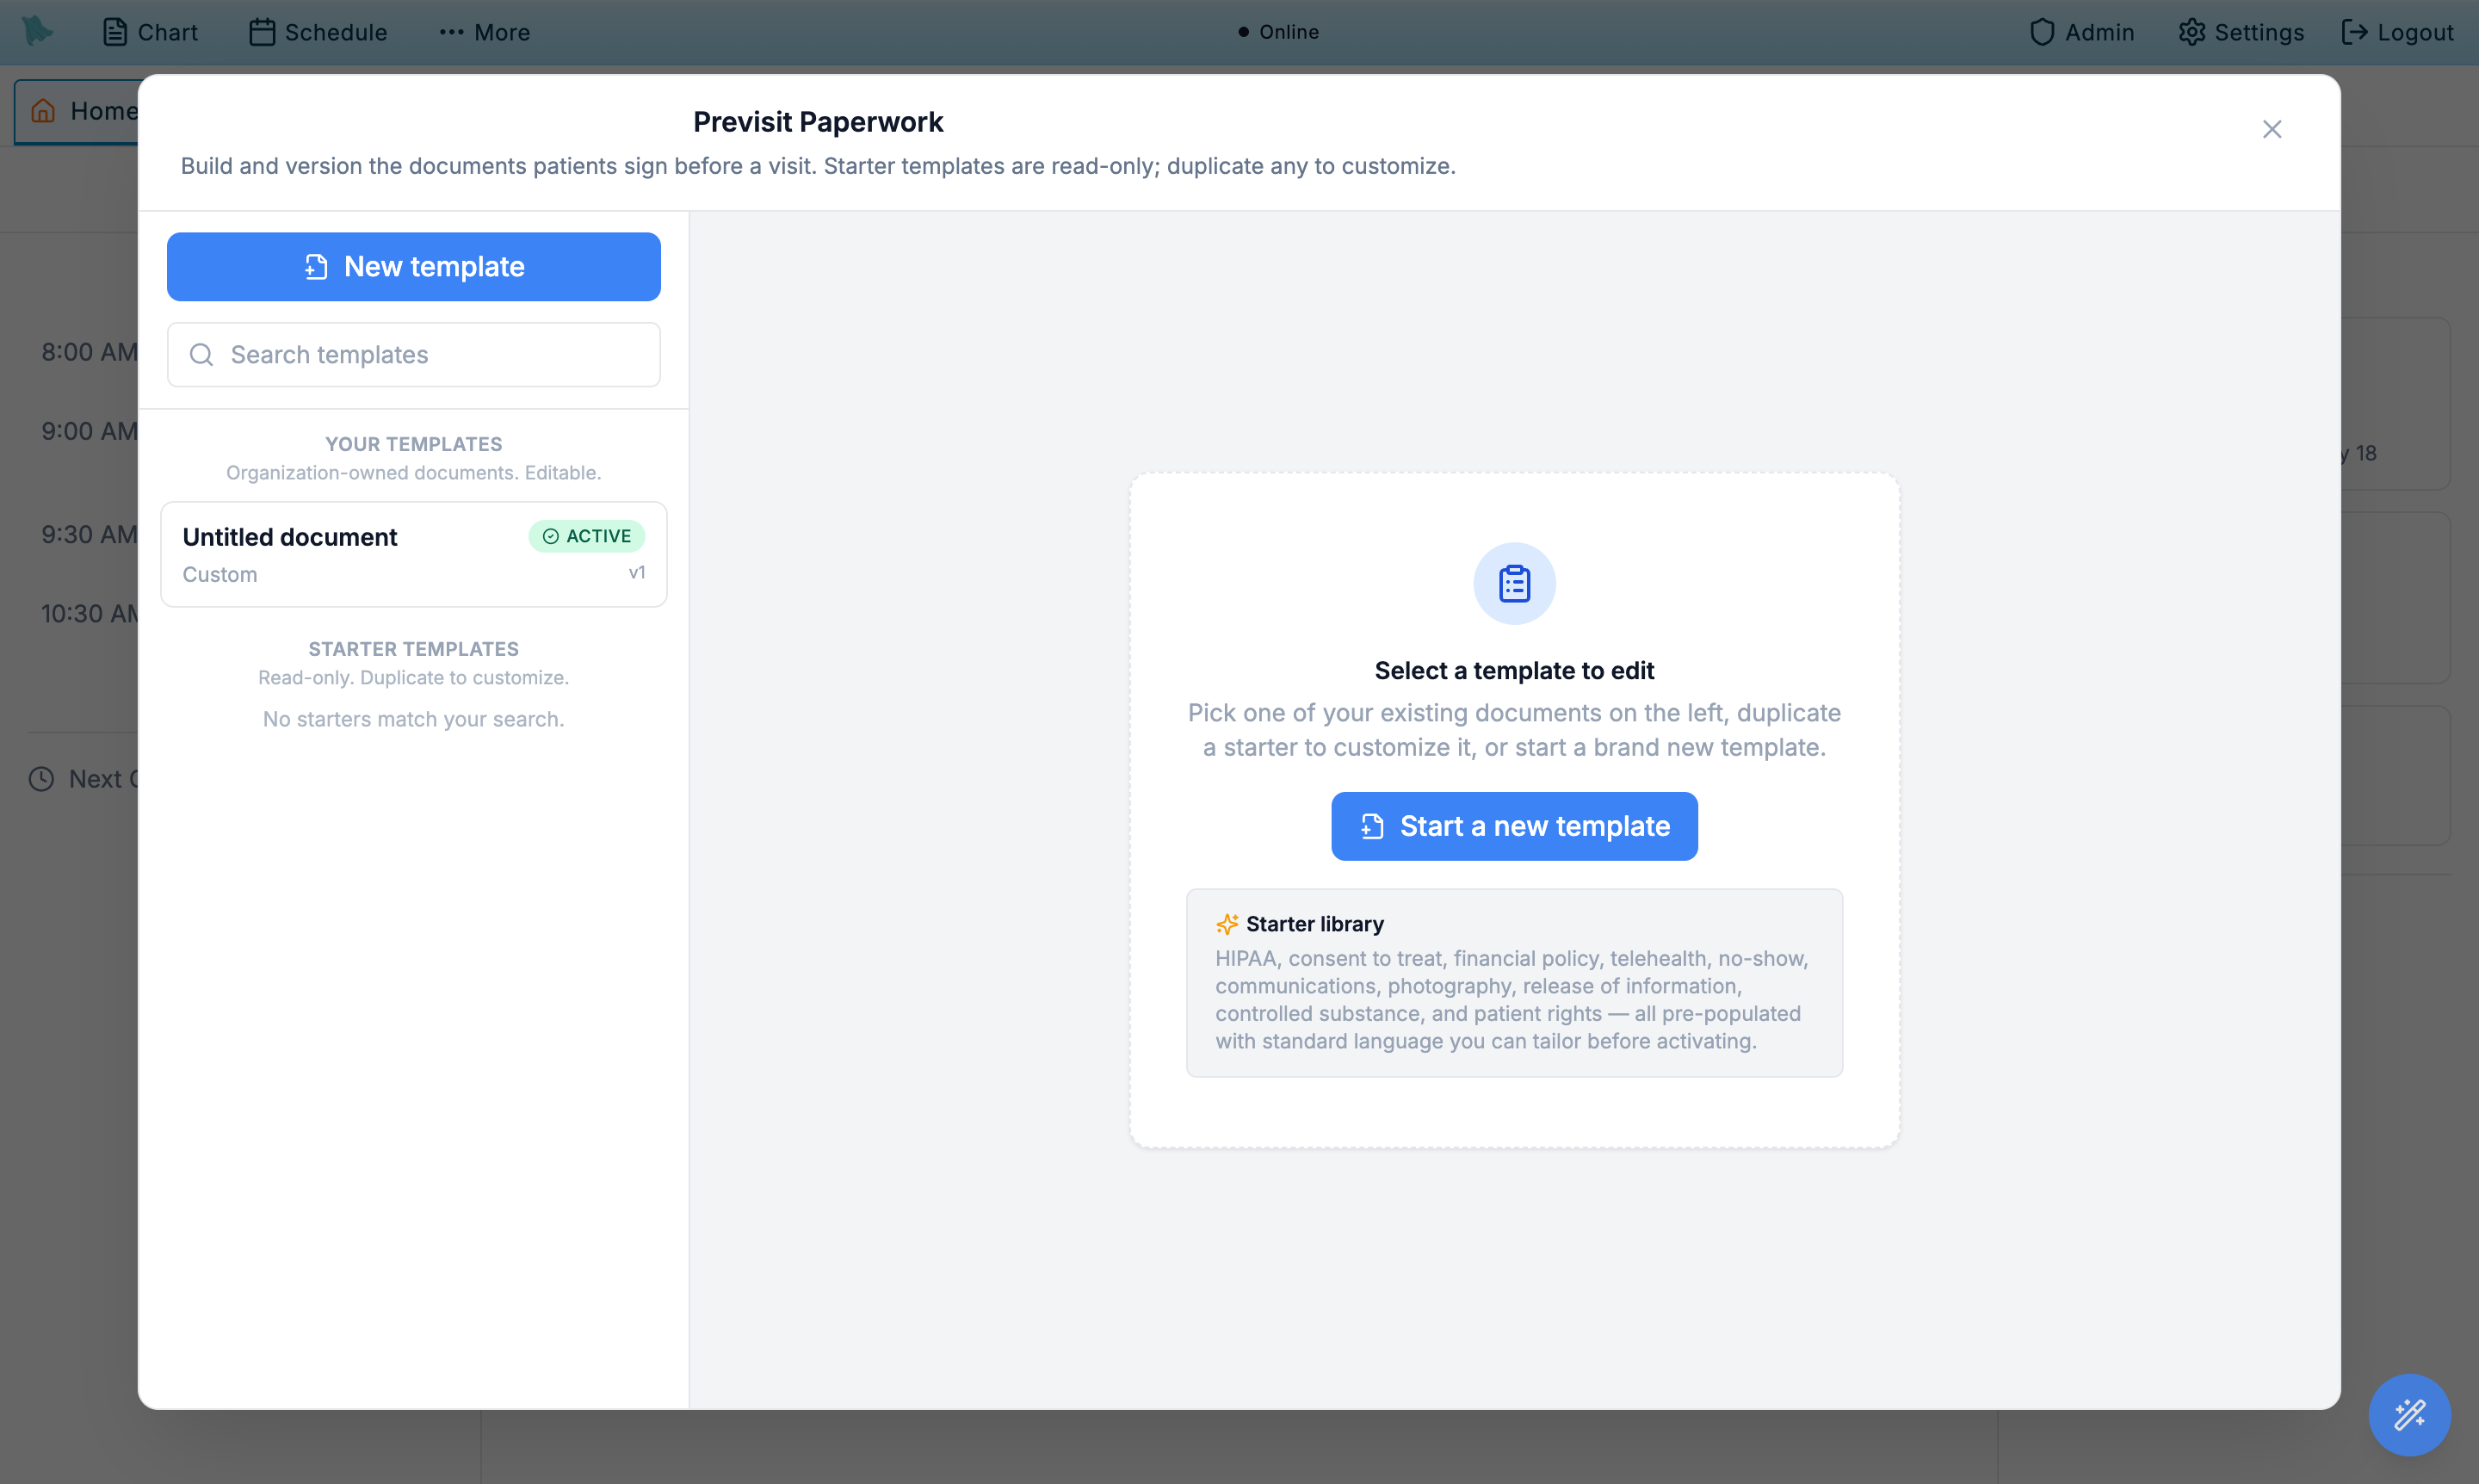Click the STARTER TEMPLATES heading
Screen dimensions: 2479x1484
tap(413, 649)
